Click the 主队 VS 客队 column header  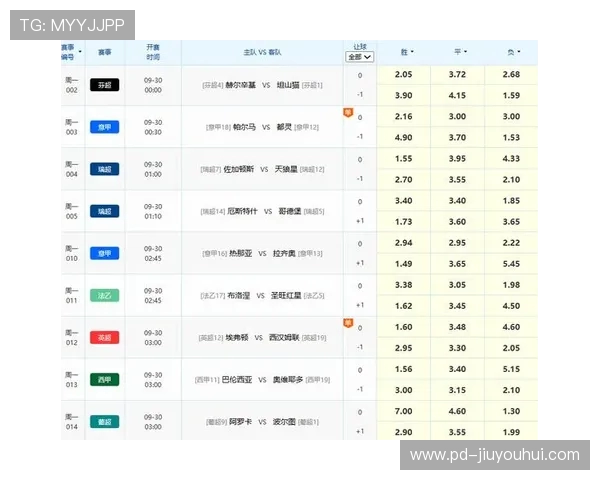pos(262,52)
